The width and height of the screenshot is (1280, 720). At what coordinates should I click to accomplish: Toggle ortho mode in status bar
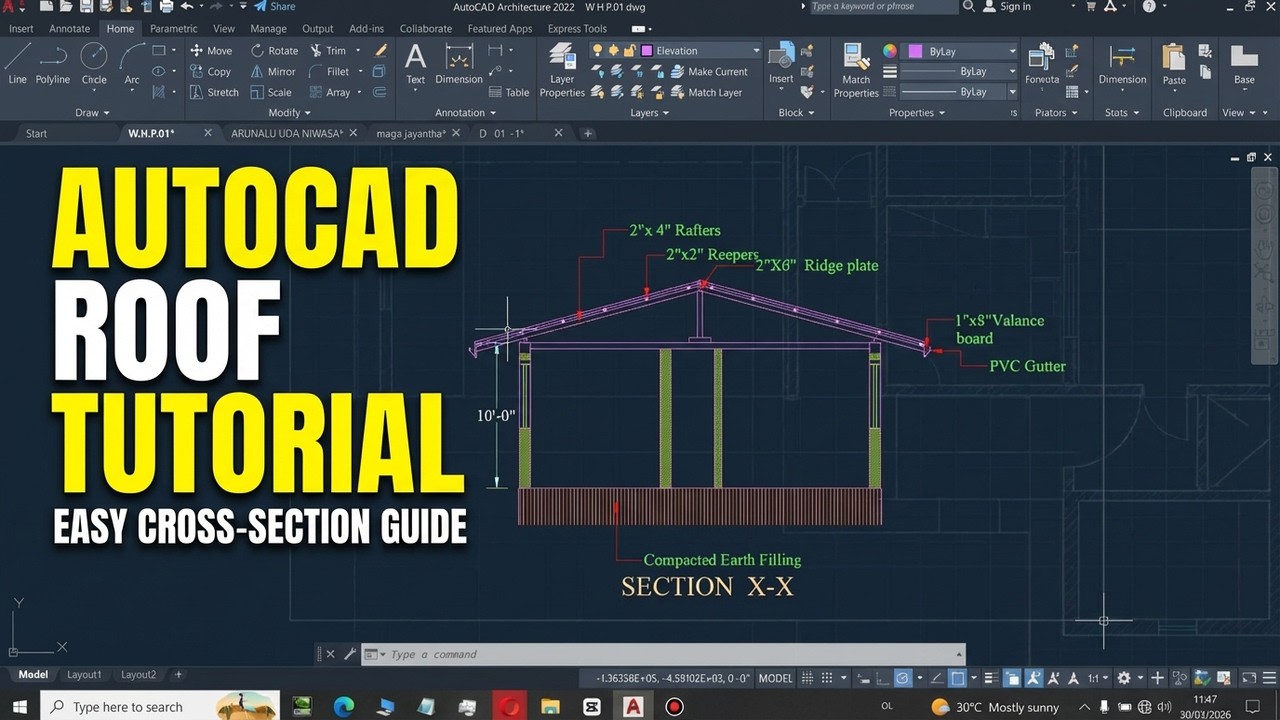[x=881, y=678]
